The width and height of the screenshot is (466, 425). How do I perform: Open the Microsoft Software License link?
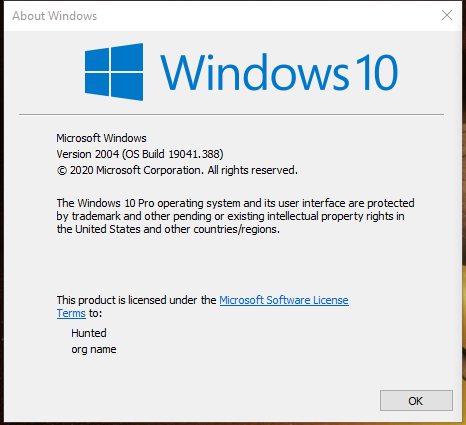pyautogui.click(x=284, y=300)
